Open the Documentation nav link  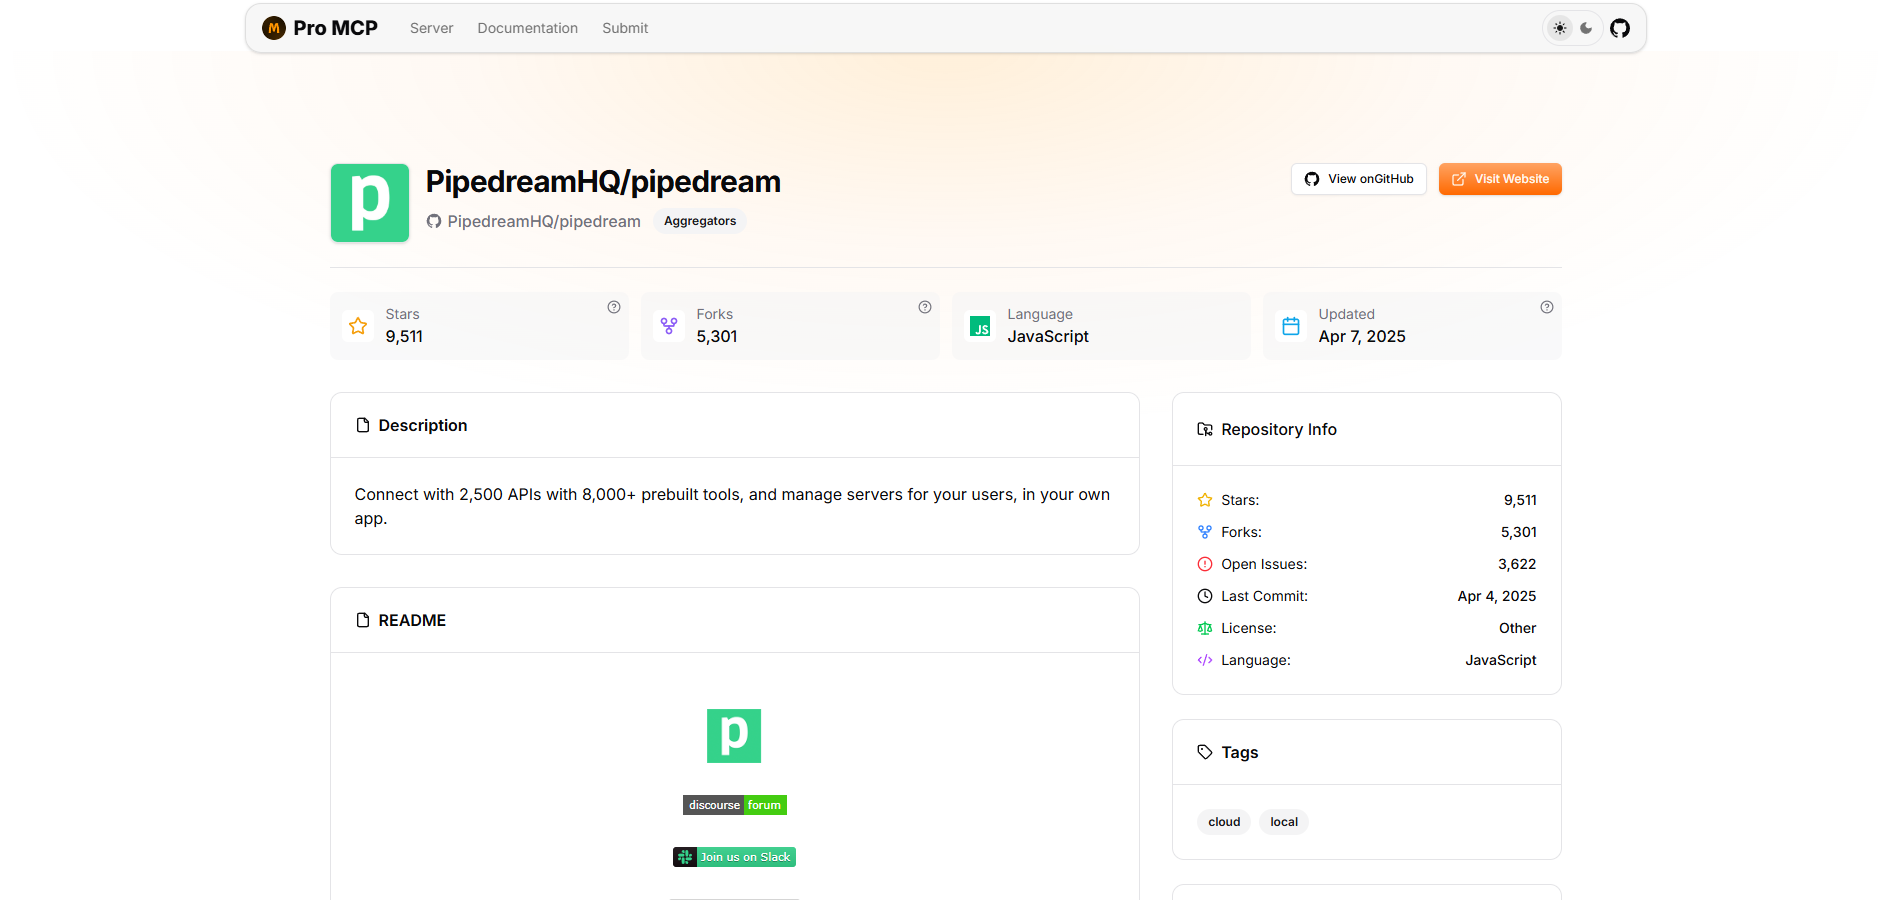pyautogui.click(x=527, y=28)
